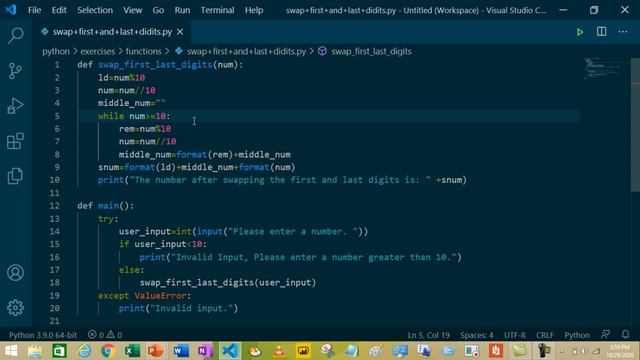Split the editor to the right
The image size is (640, 360).
[x=601, y=31]
